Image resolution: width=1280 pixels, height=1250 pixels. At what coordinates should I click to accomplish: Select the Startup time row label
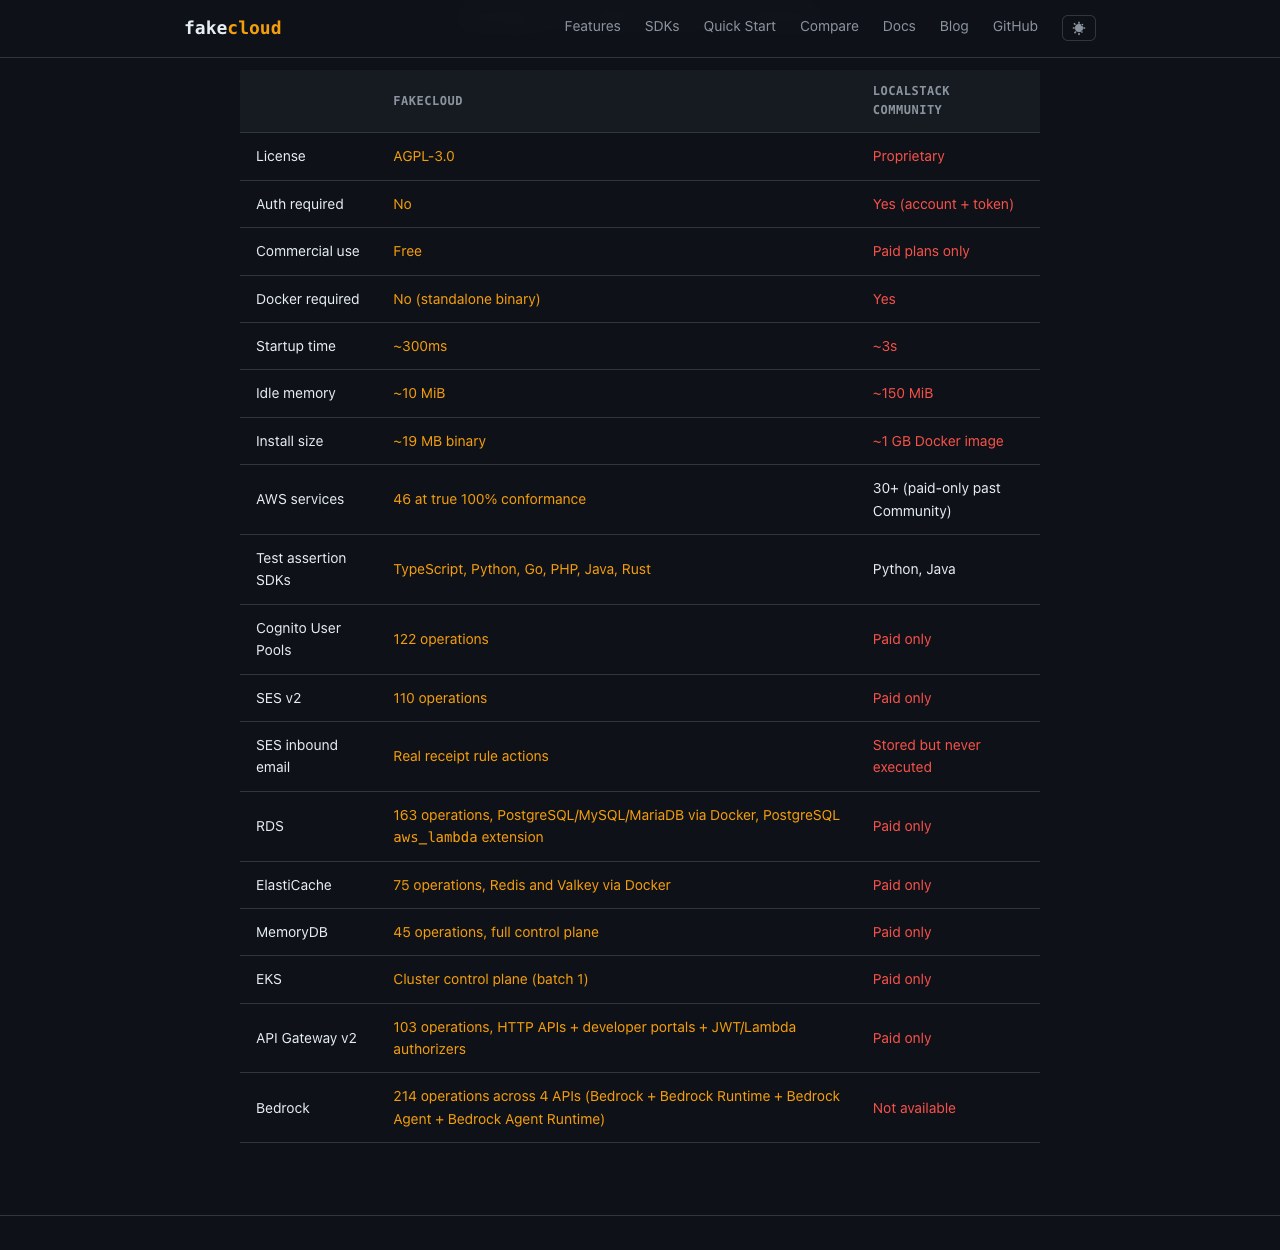(x=296, y=346)
